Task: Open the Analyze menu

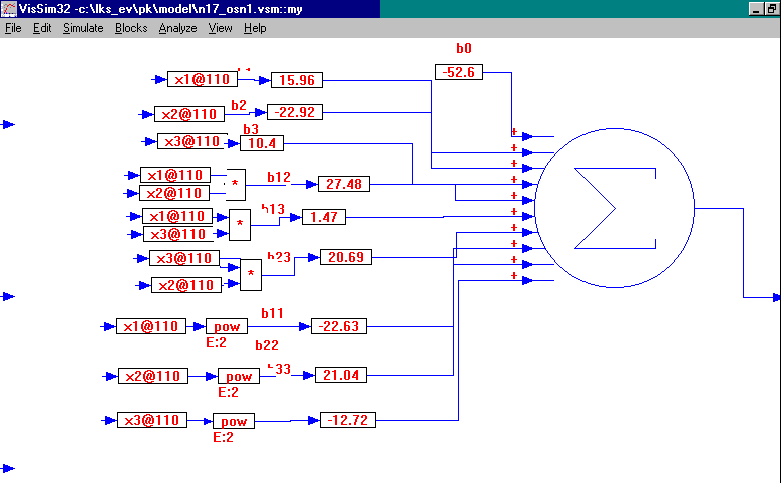Action: (x=178, y=28)
